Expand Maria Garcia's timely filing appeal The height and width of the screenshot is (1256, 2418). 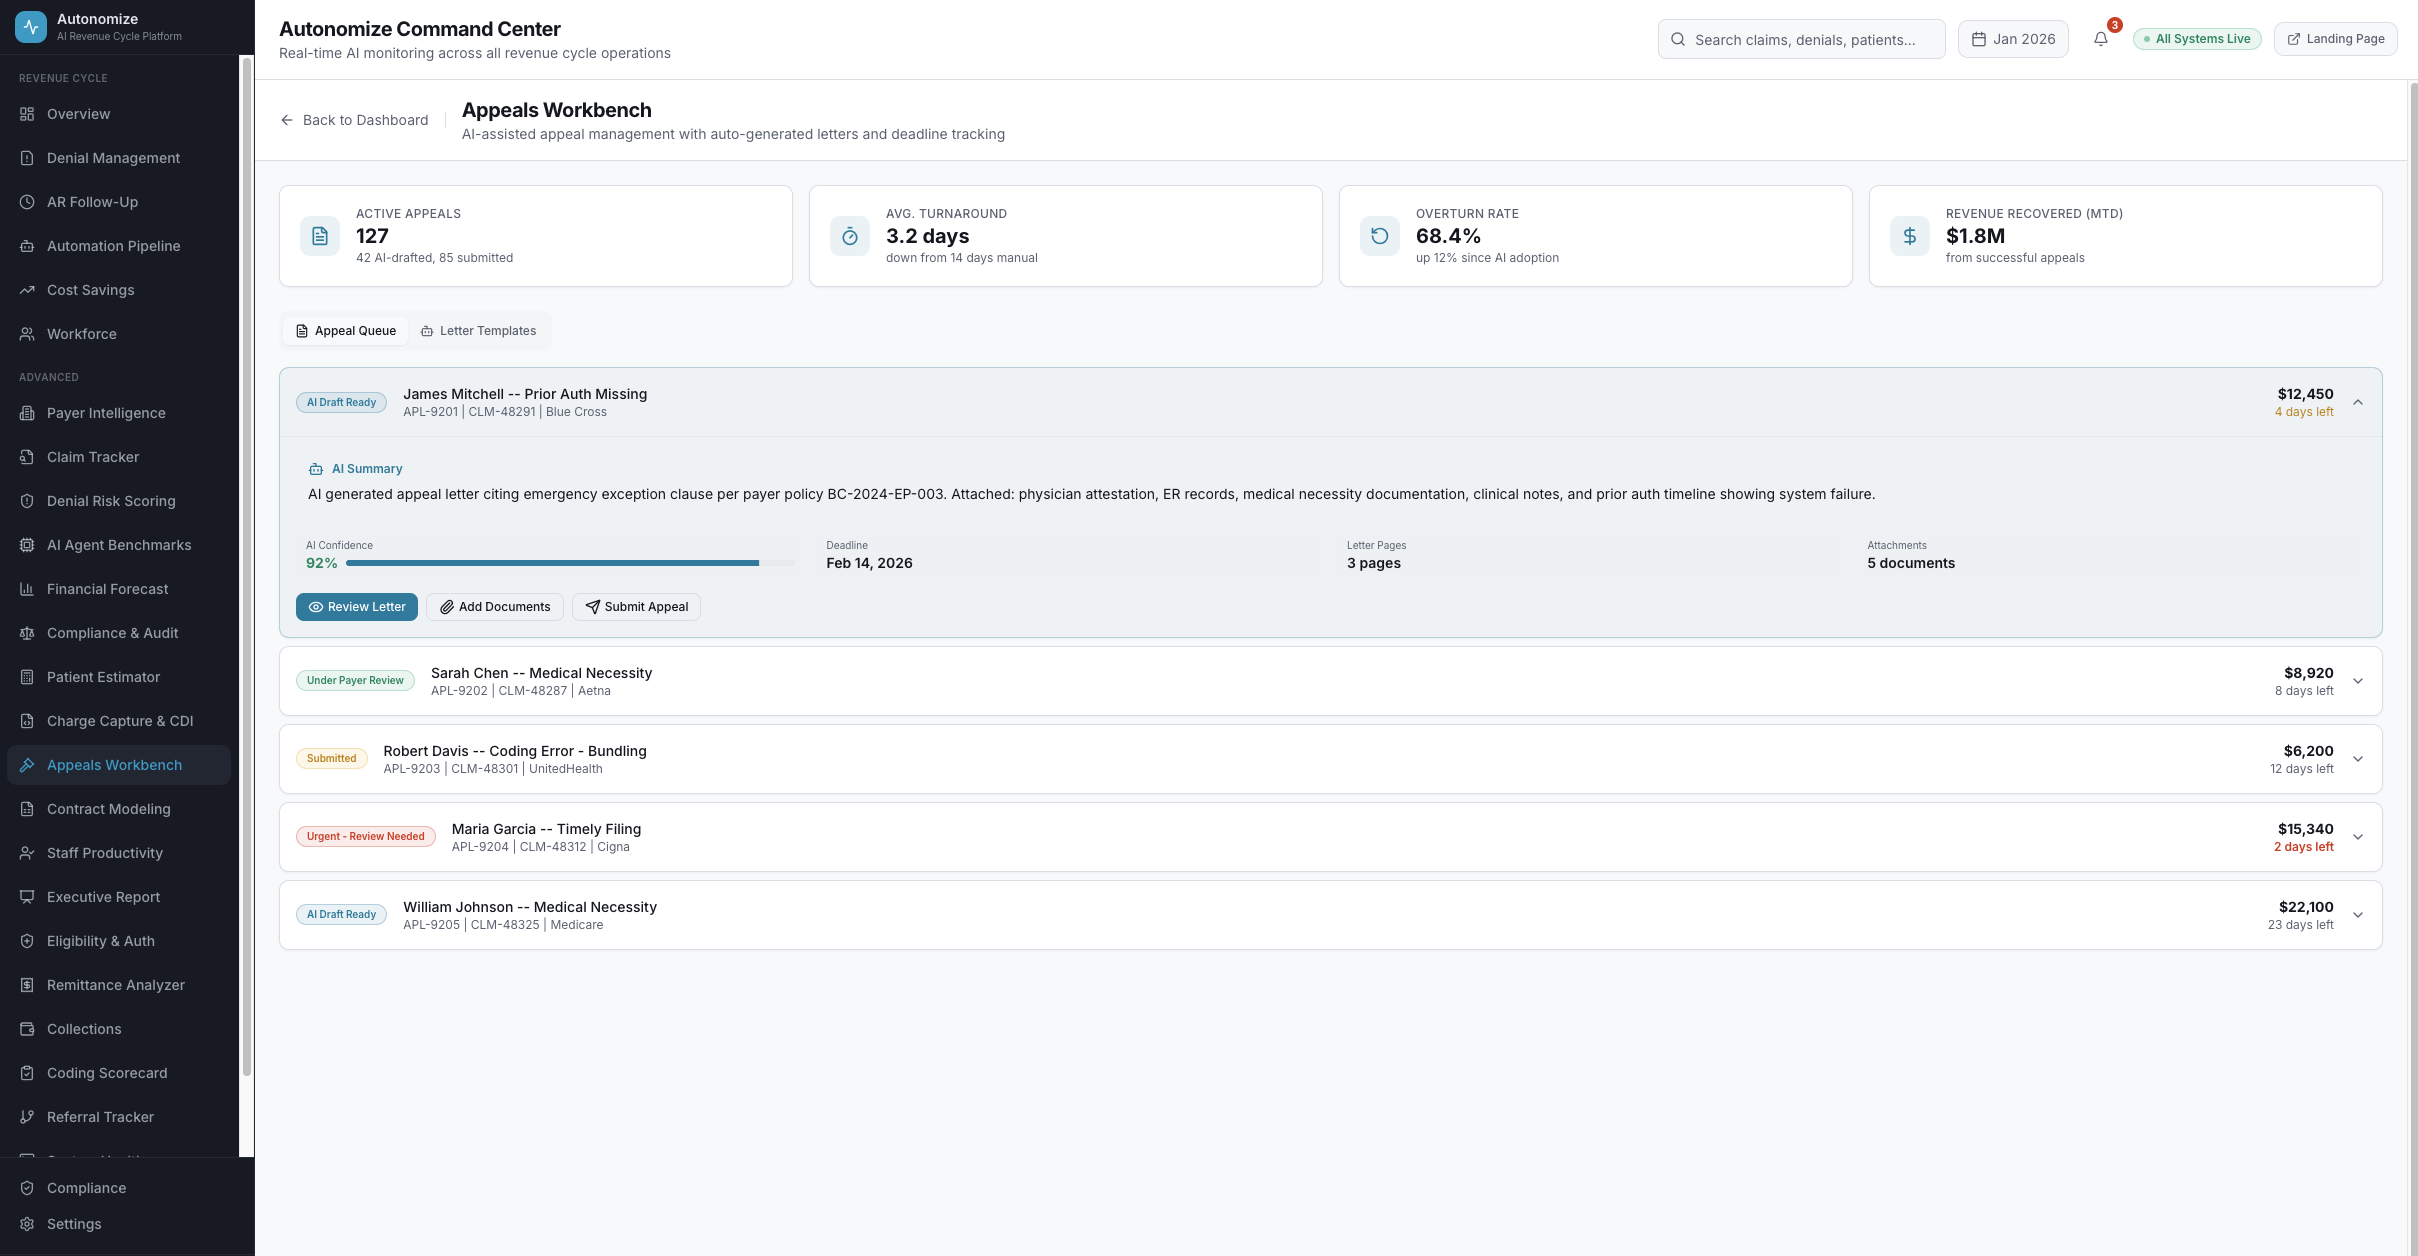click(x=2359, y=837)
